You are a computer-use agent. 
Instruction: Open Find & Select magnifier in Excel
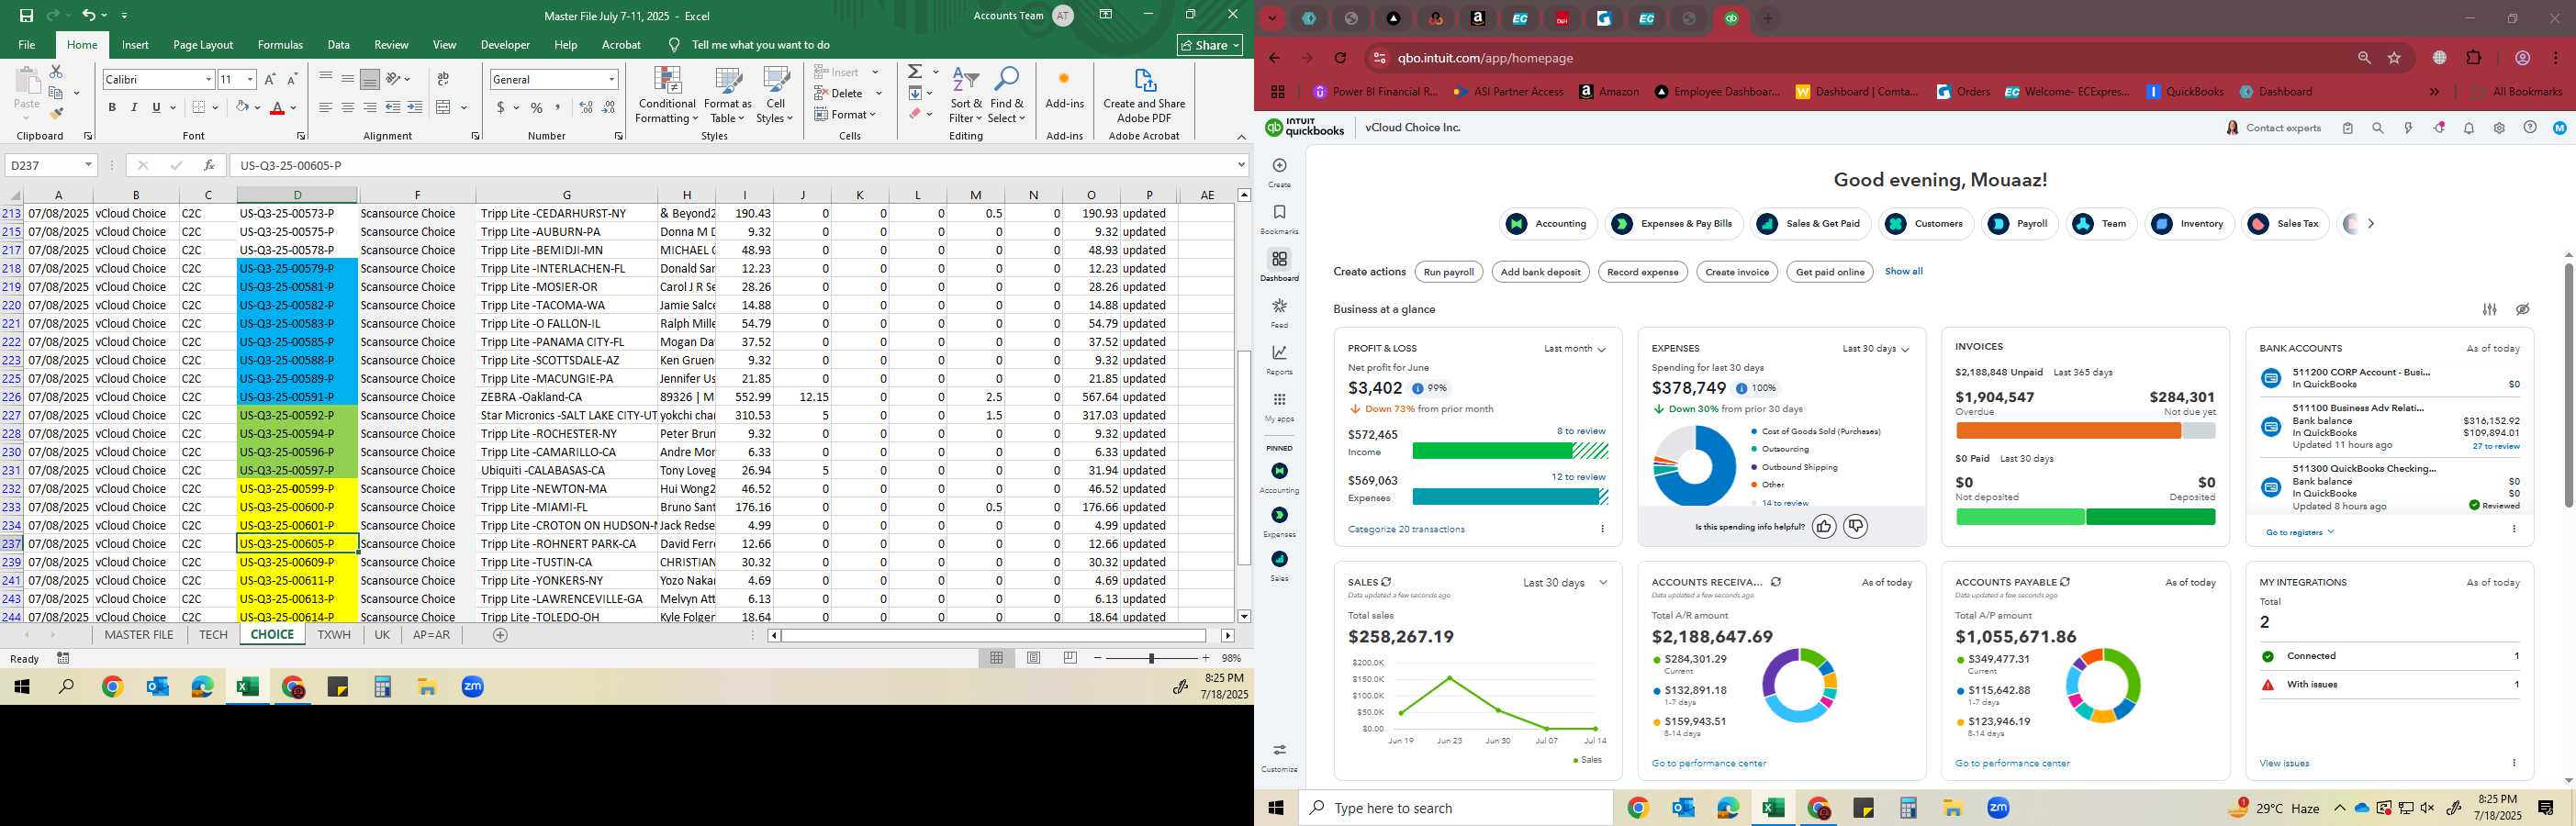pyautogui.click(x=1006, y=96)
